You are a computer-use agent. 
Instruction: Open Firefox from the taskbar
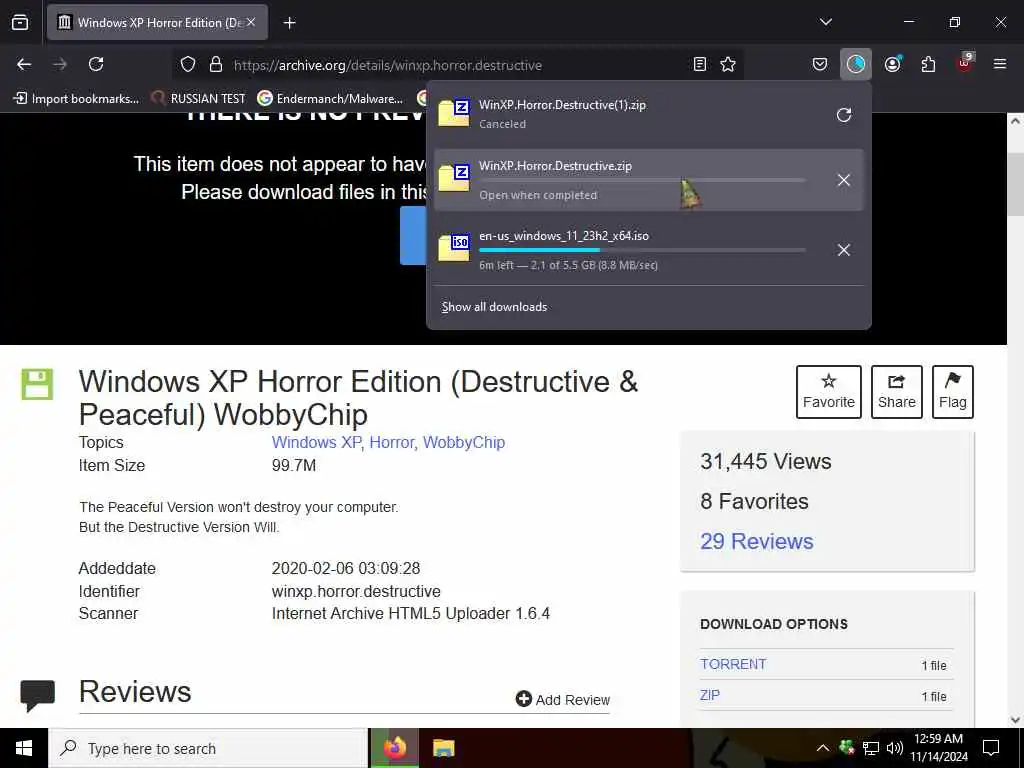[394, 748]
